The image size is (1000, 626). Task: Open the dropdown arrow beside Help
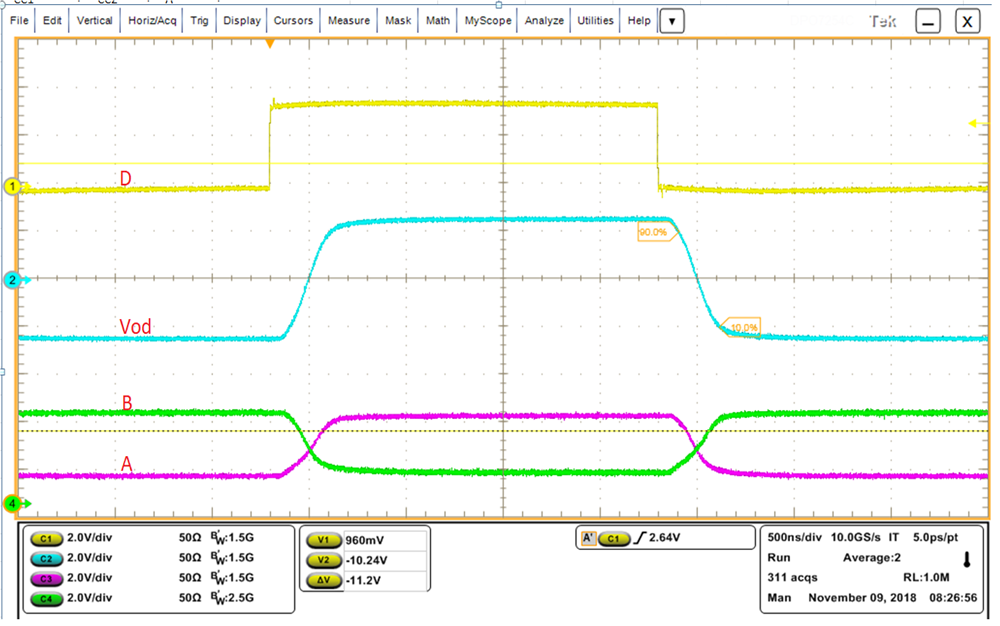coord(671,20)
